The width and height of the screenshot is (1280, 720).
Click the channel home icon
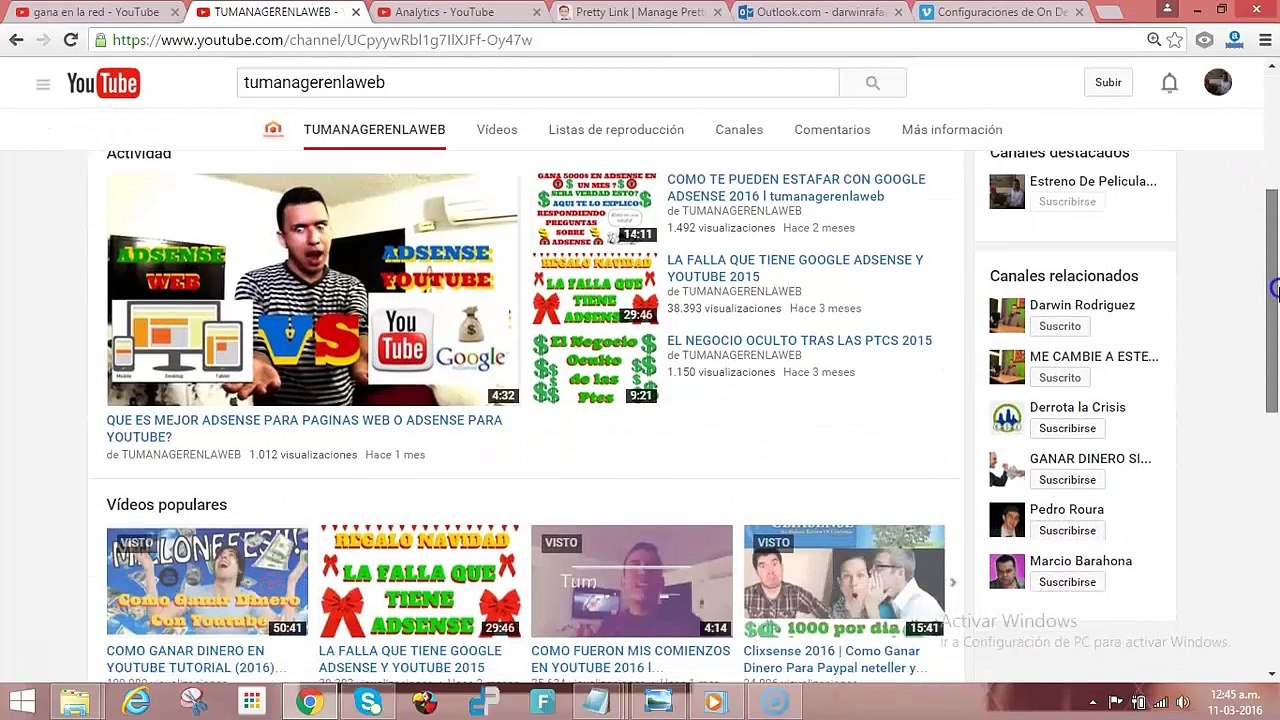pos(273,129)
